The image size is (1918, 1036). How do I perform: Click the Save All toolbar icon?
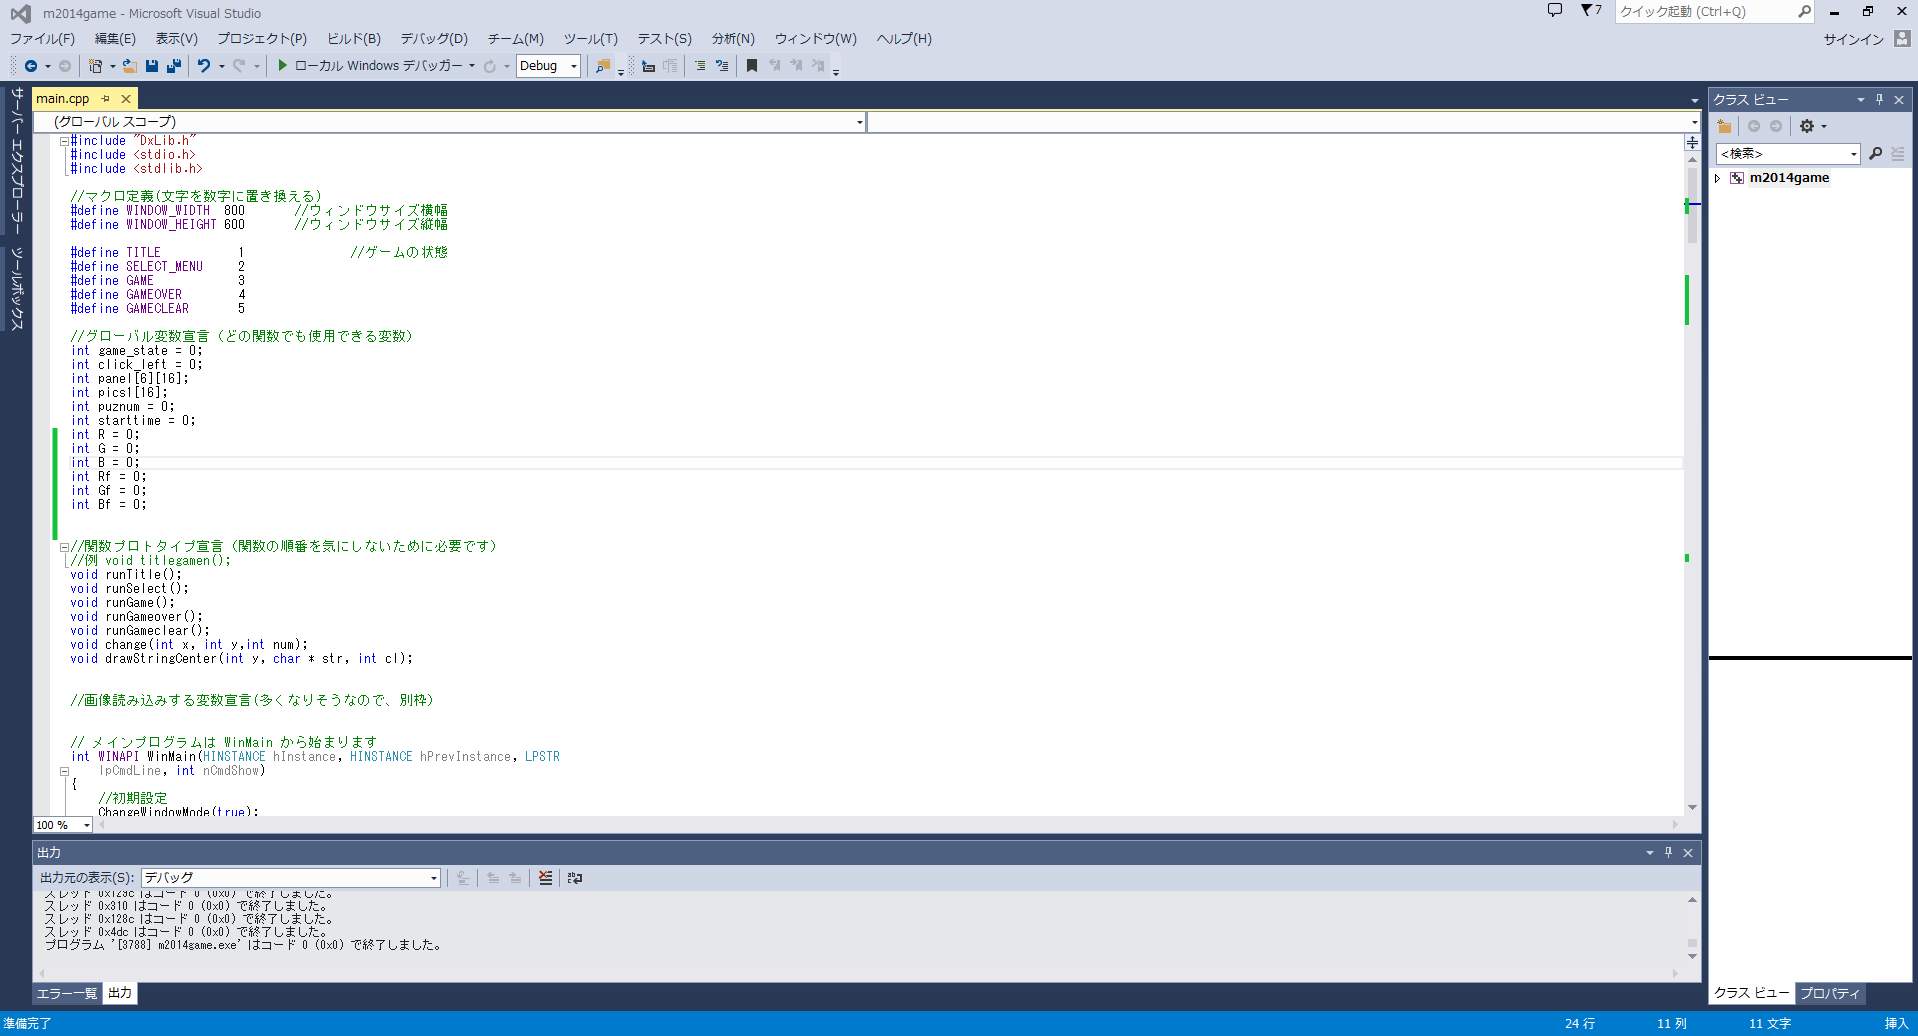click(x=173, y=66)
